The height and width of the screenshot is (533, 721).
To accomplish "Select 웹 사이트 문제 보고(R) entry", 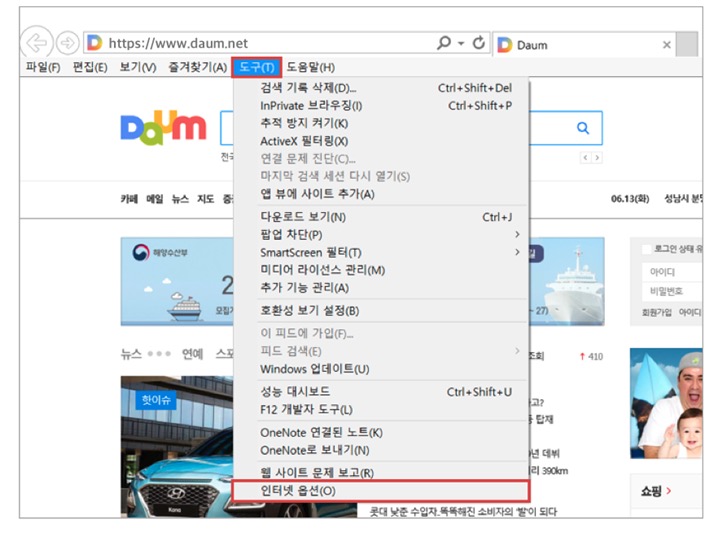I will point(382,473).
